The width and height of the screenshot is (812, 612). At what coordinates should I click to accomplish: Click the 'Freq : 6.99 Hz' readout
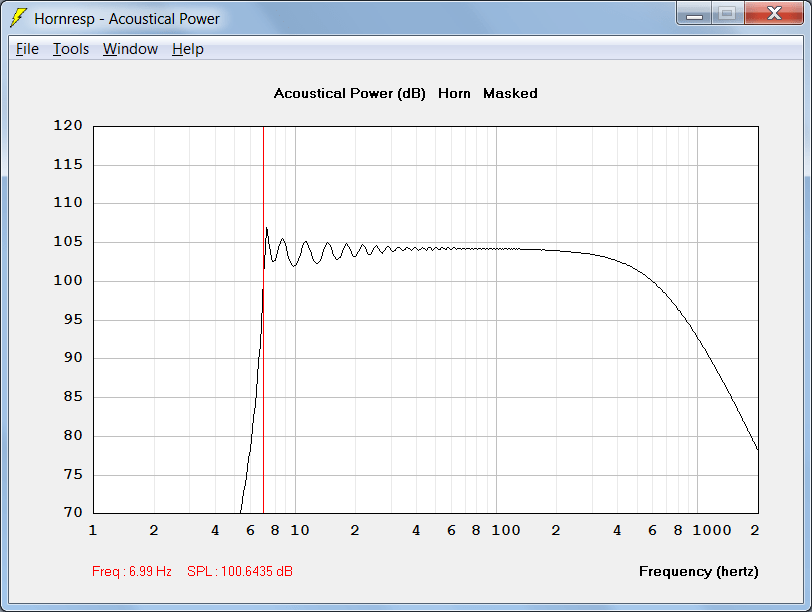point(132,571)
